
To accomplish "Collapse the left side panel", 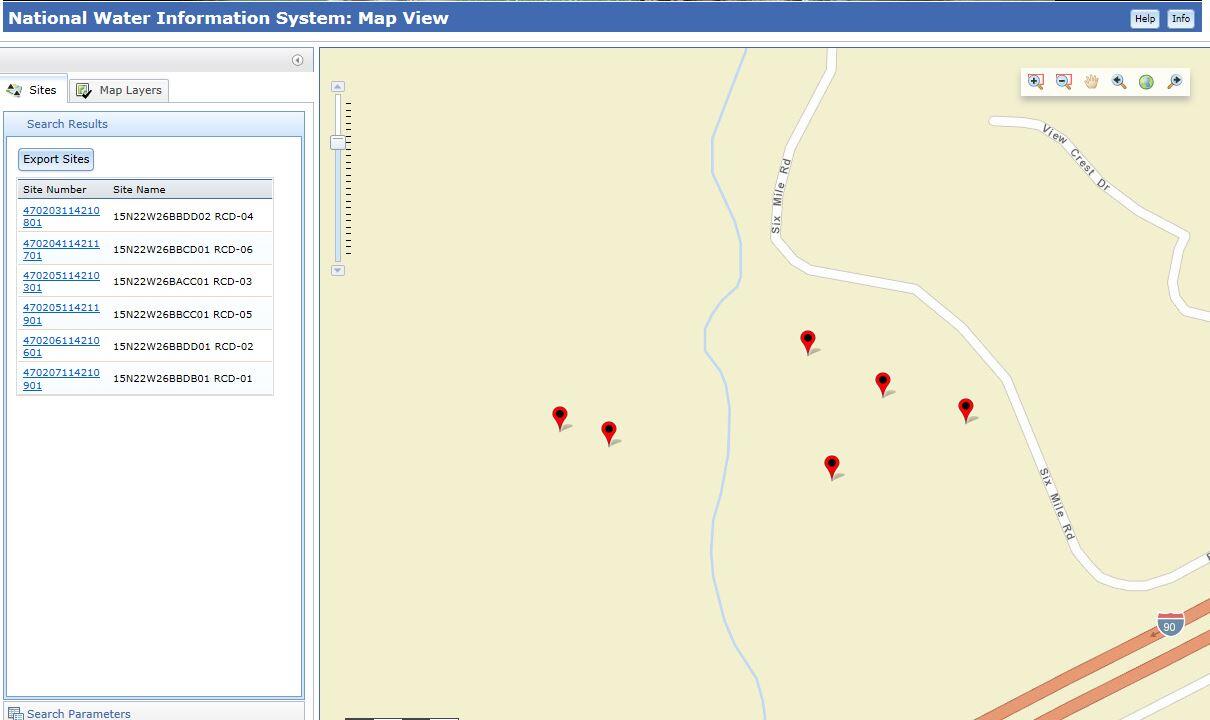I will tap(297, 60).
